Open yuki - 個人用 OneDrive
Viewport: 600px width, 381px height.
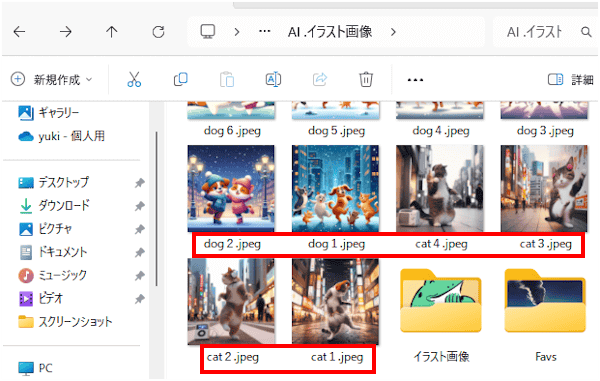(x=61, y=136)
